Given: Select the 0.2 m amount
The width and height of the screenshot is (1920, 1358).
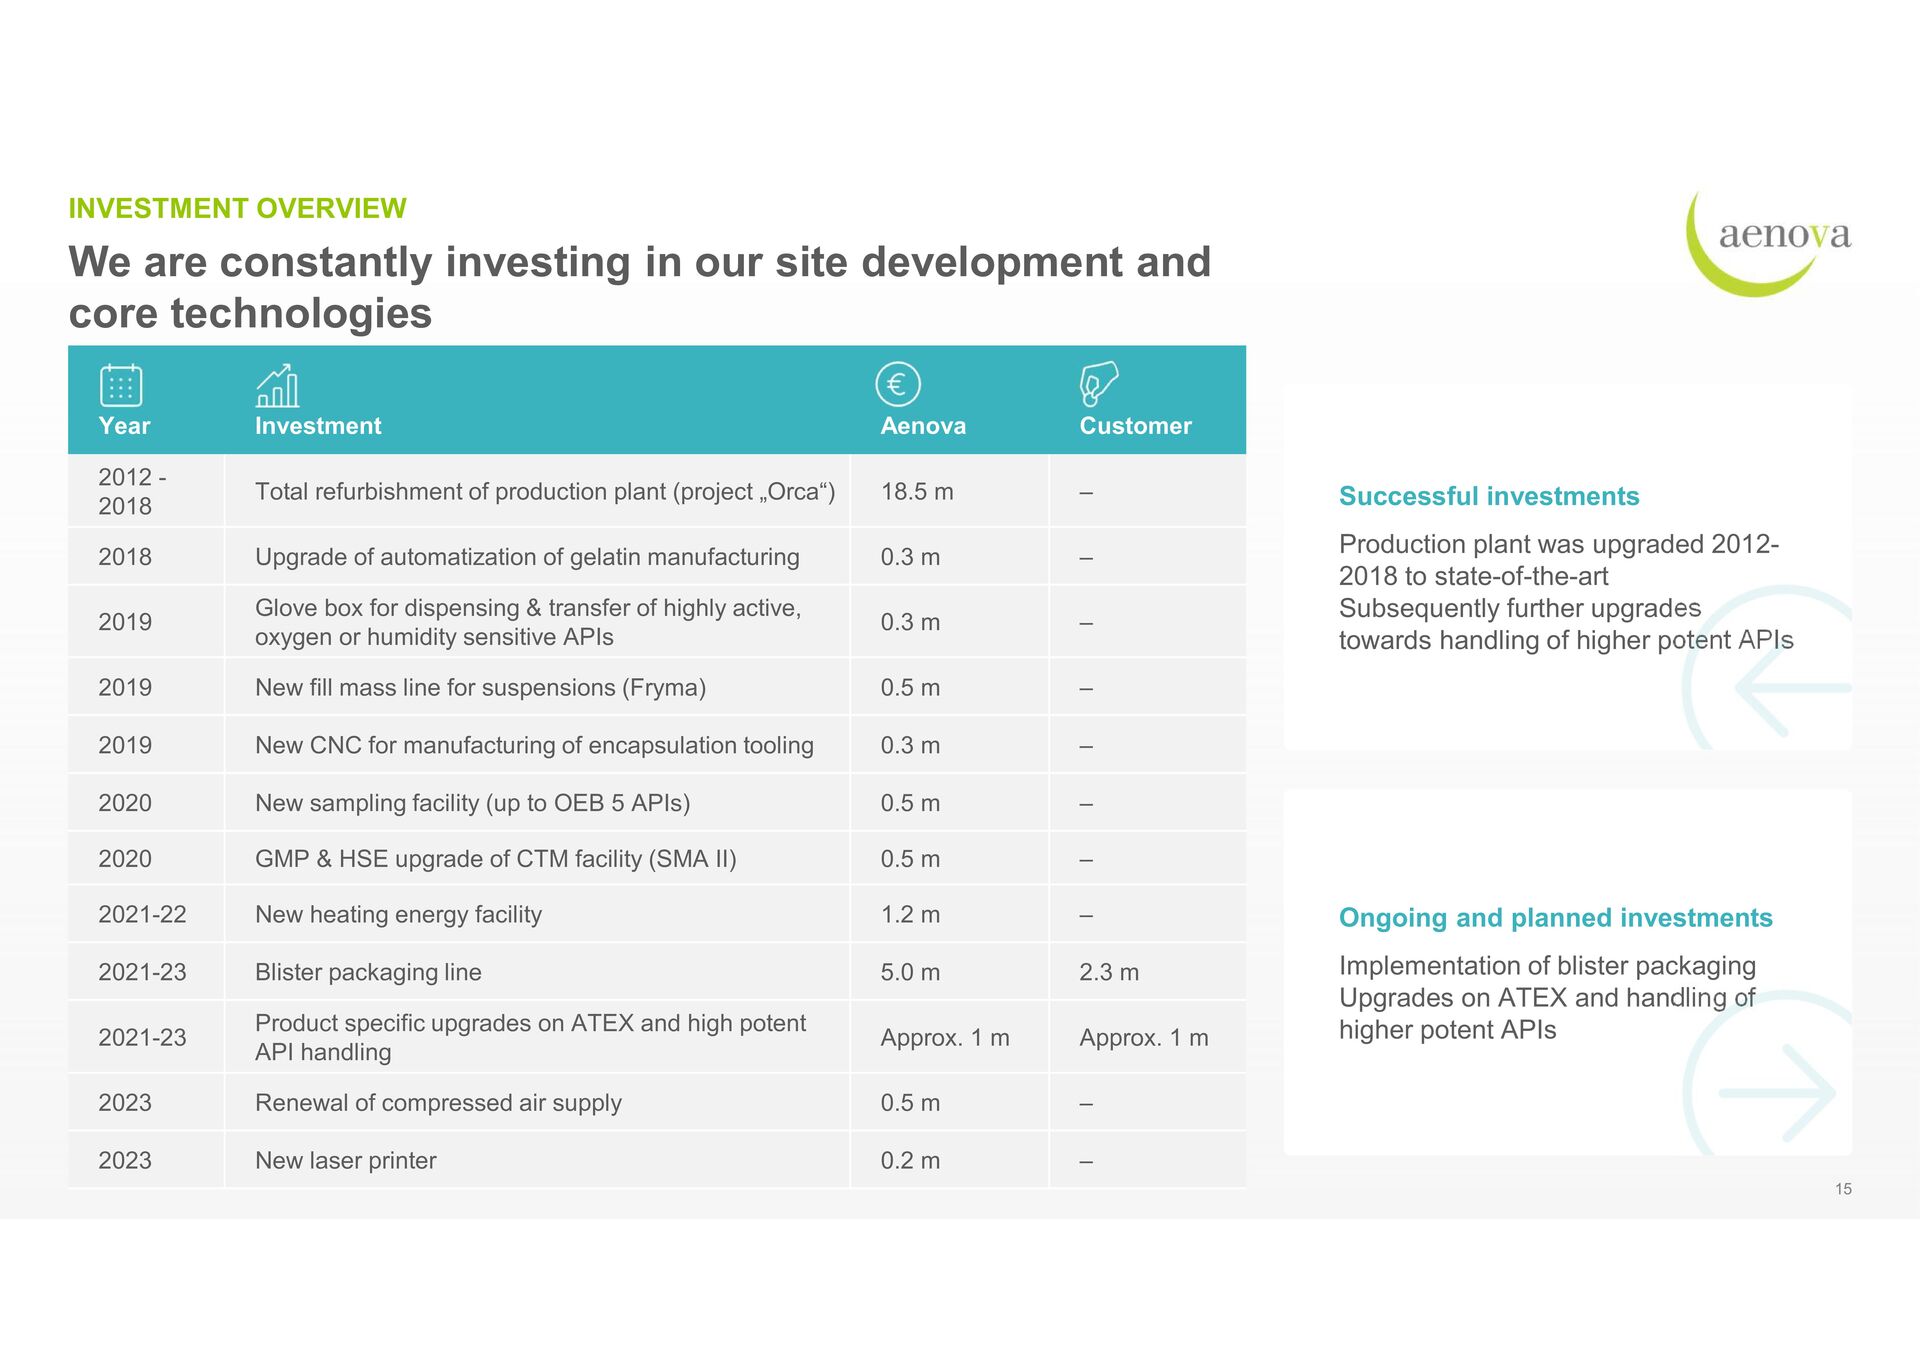Looking at the screenshot, I should (910, 1161).
